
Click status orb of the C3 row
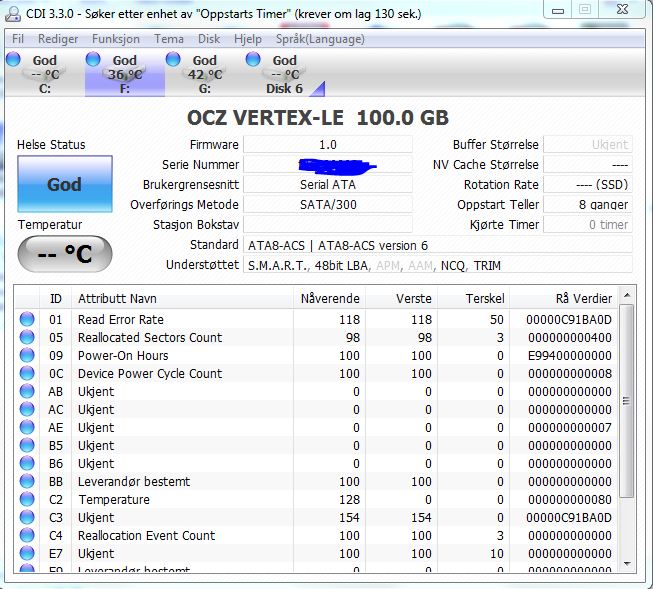tap(27, 517)
